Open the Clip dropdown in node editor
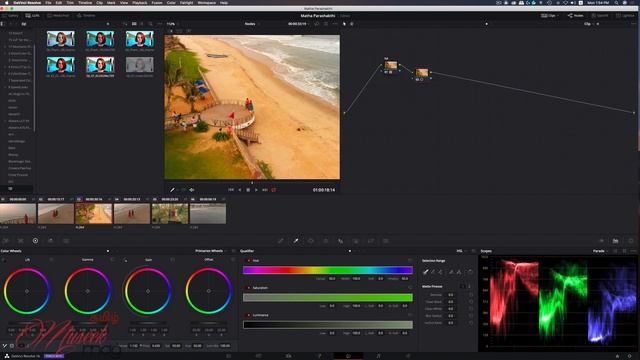Viewport: 640px width, 360px height. point(589,24)
